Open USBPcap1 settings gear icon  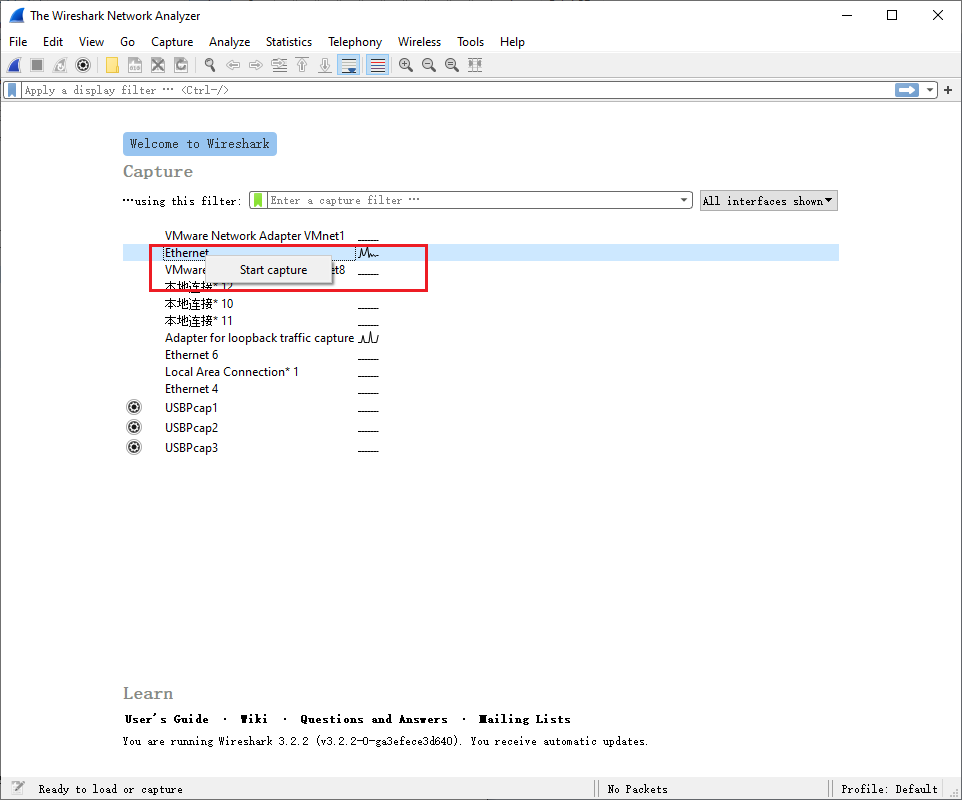click(x=134, y=407)
